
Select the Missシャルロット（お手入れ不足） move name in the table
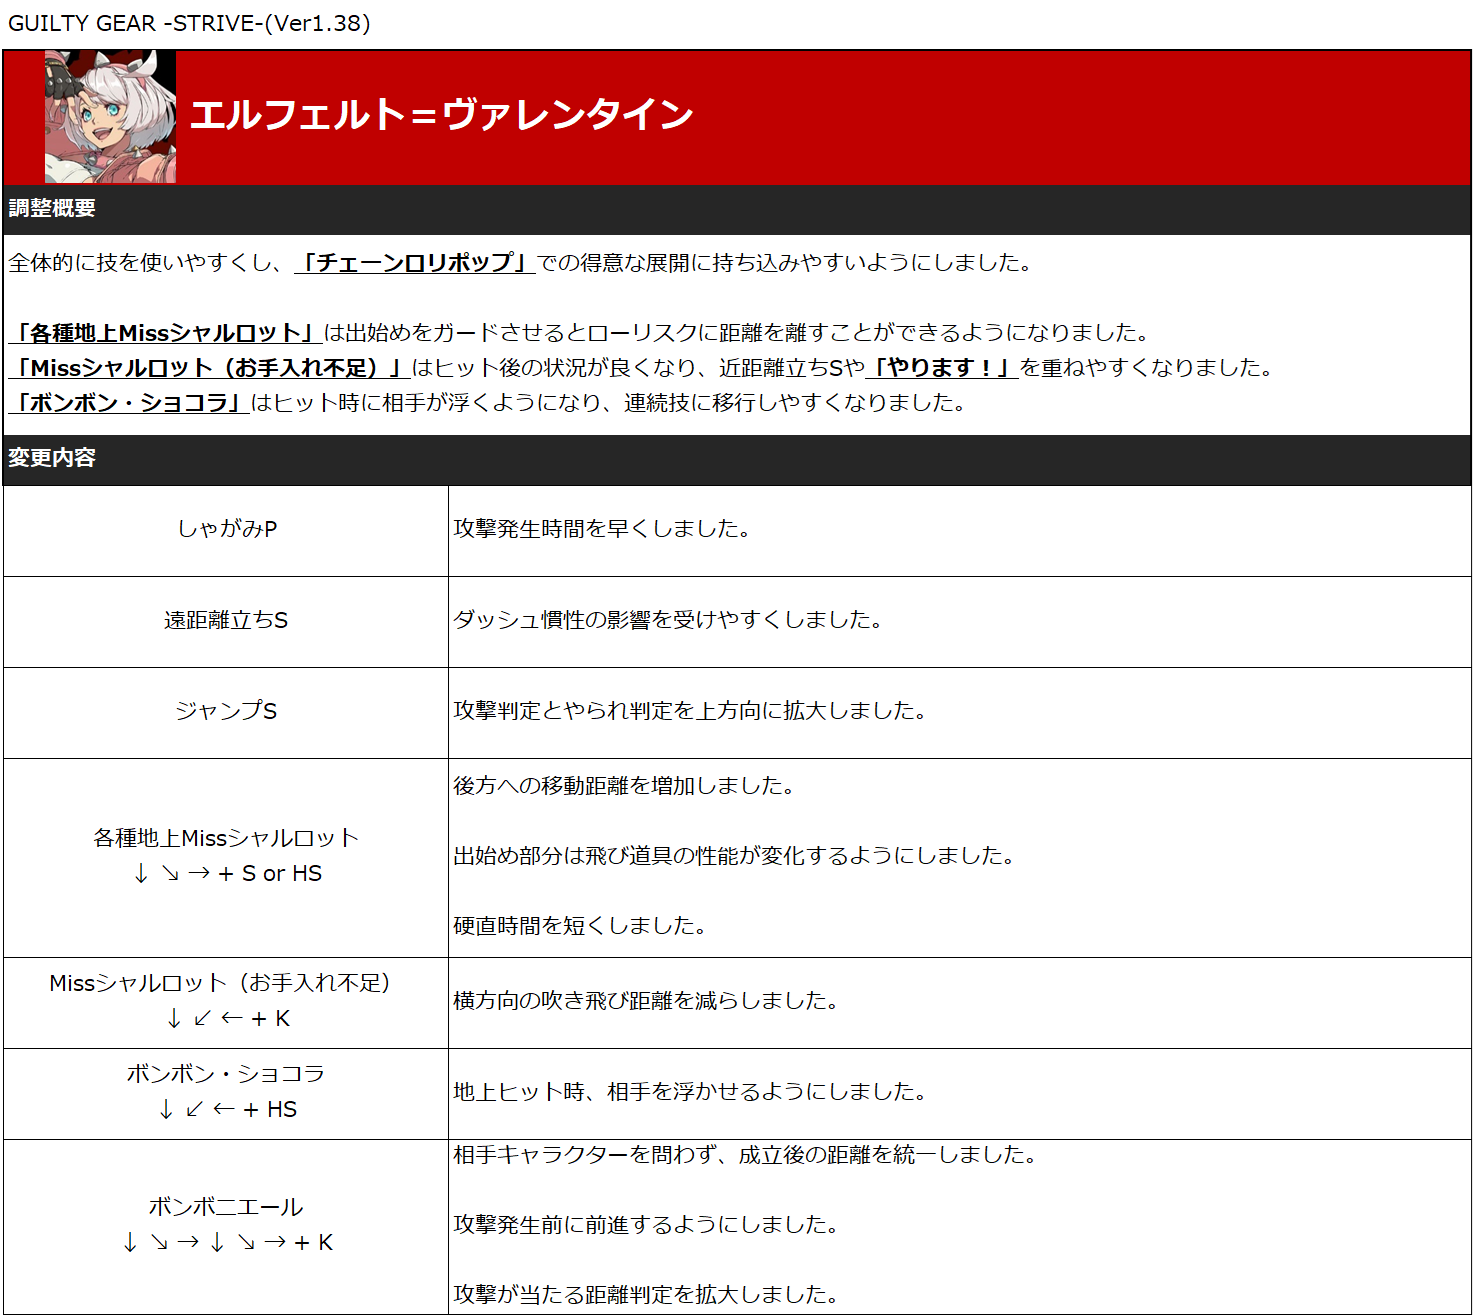pos(220,983)
